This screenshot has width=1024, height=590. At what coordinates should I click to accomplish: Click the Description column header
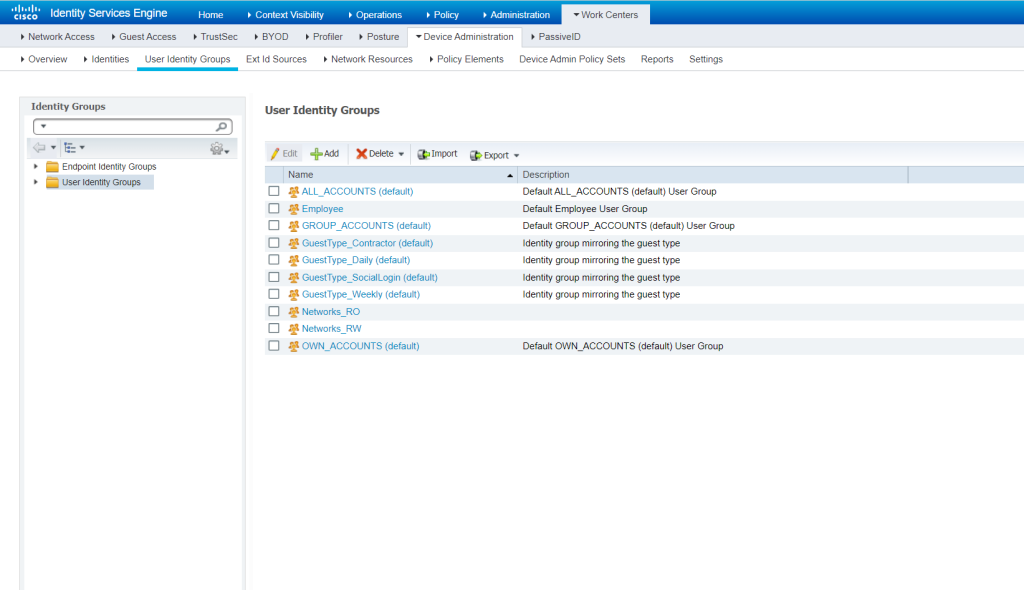pyautogui.click(x=712, y=174)
